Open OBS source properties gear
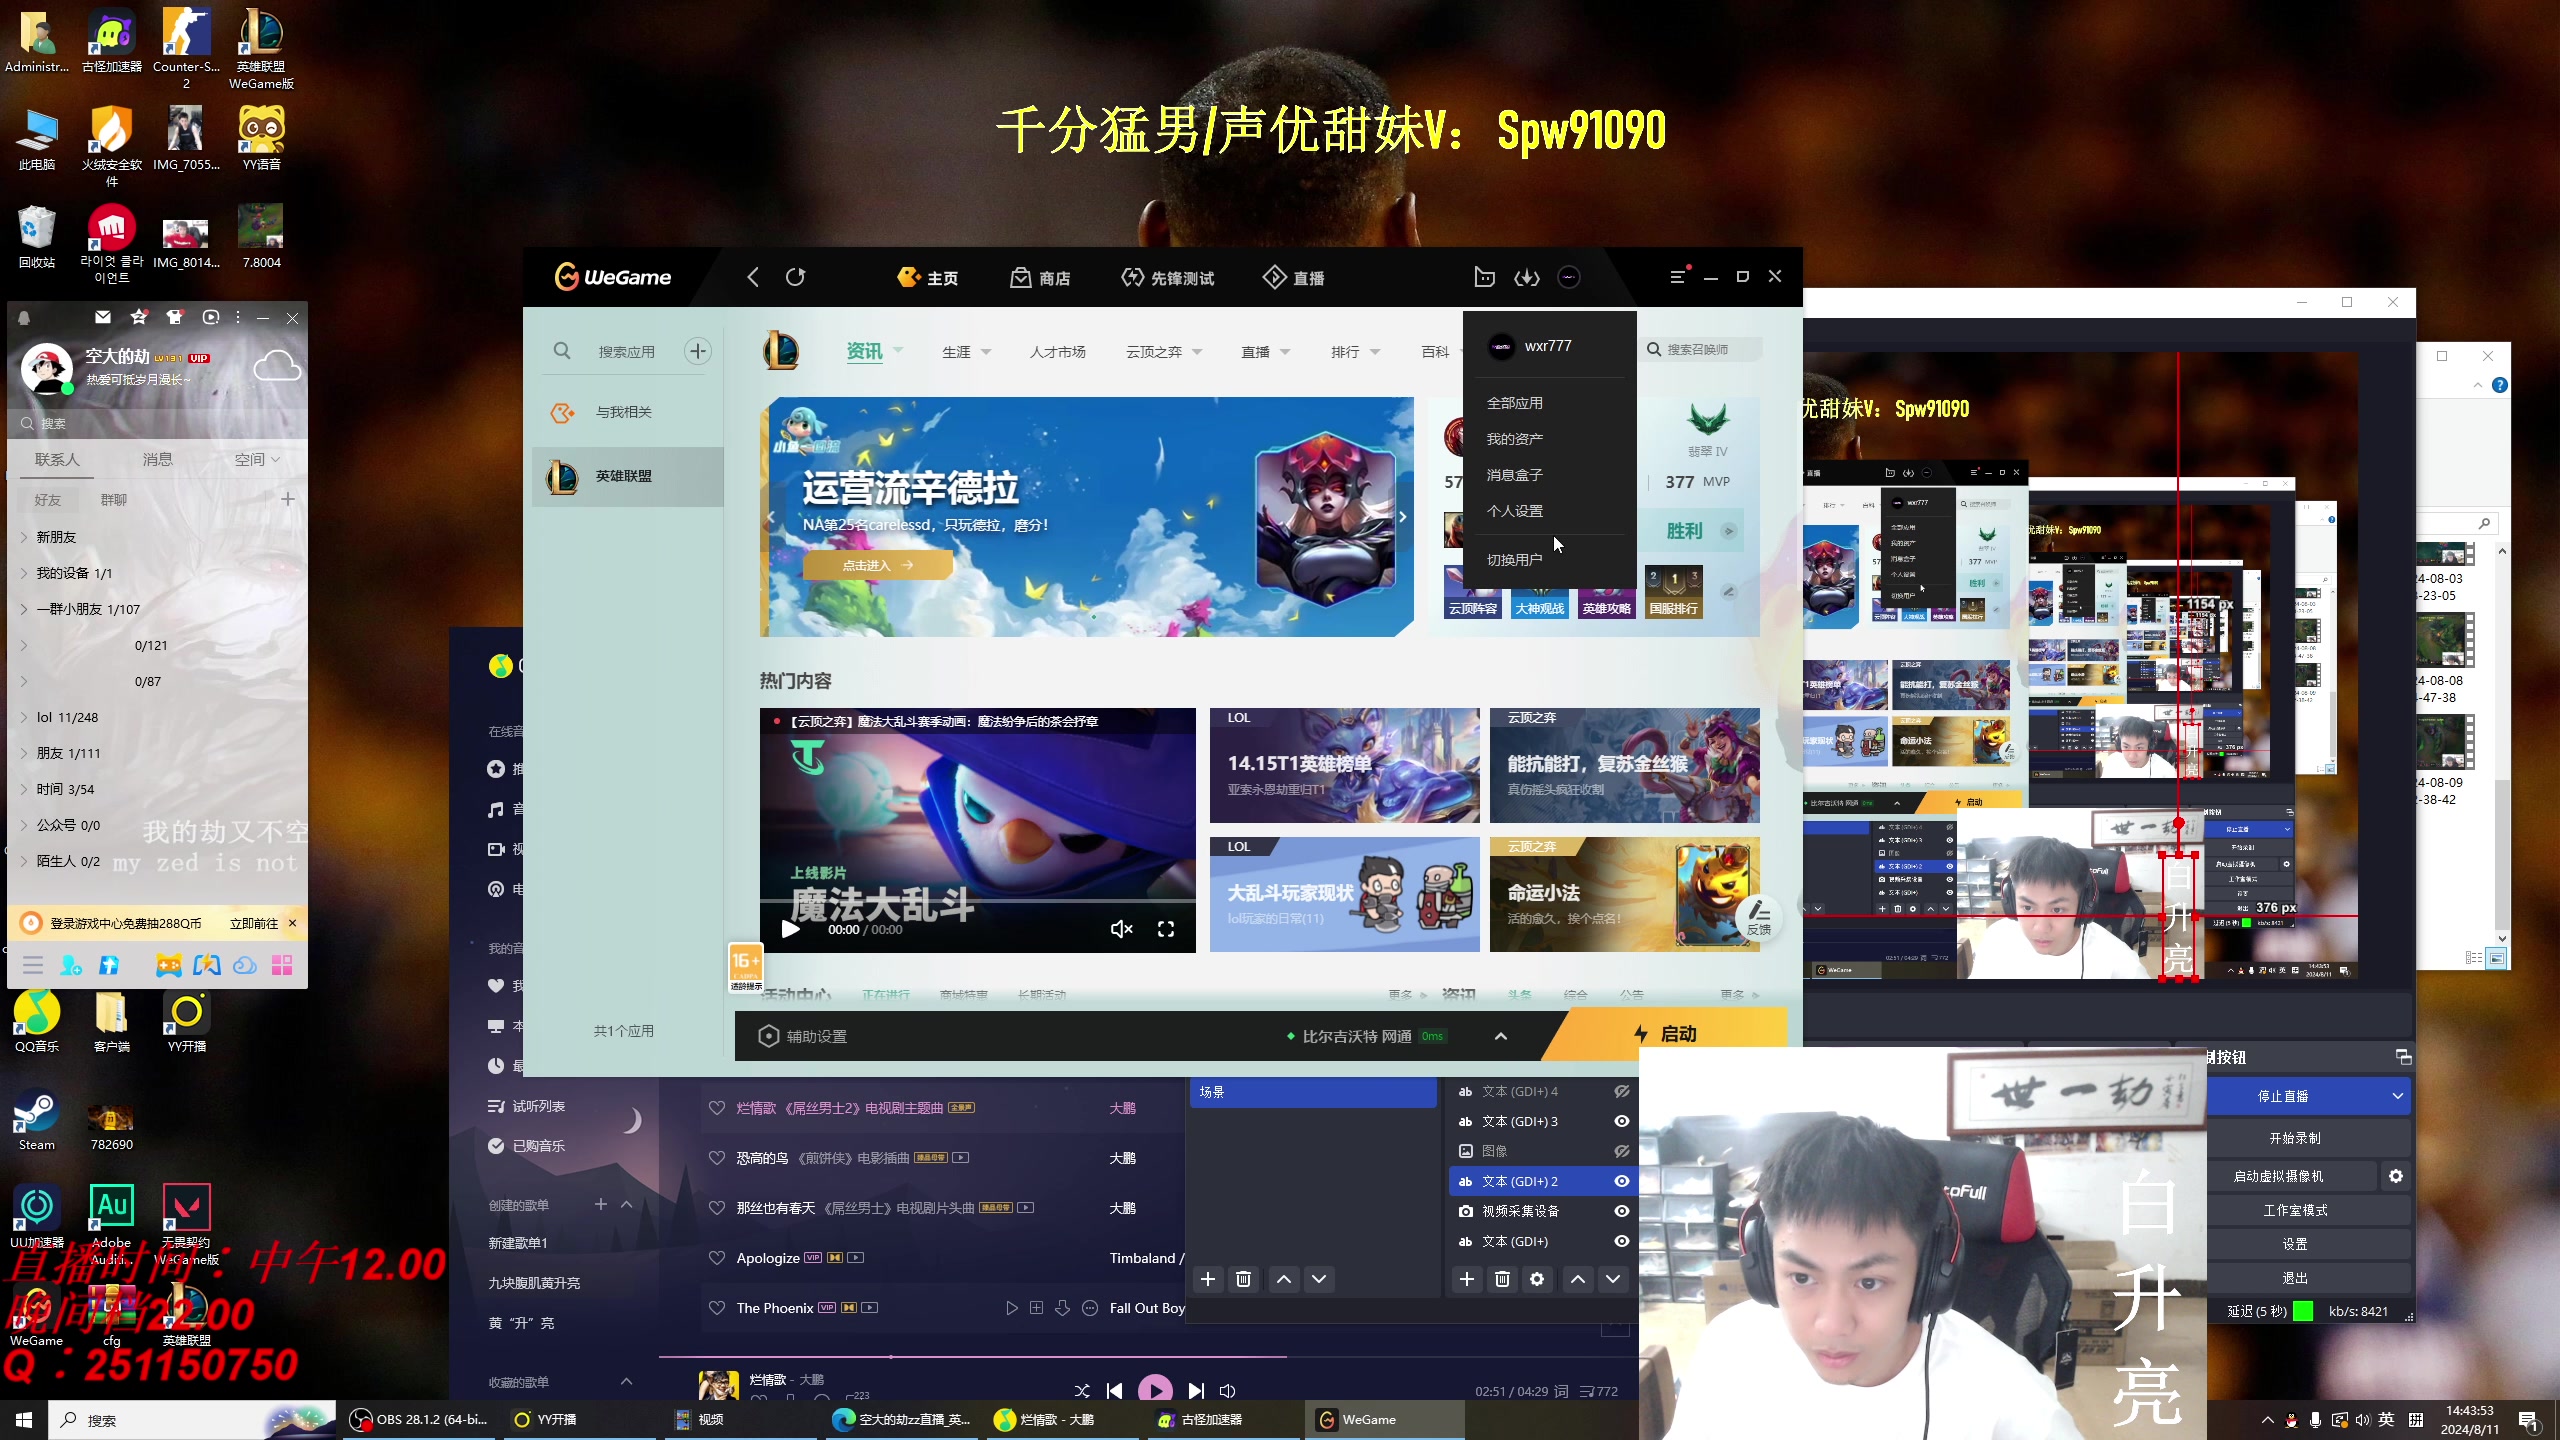 [x=1537, y=1279]
